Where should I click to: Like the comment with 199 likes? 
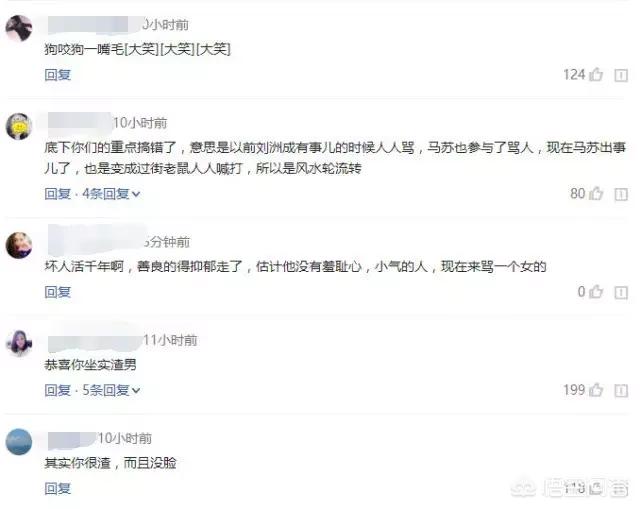coord(596,390)
